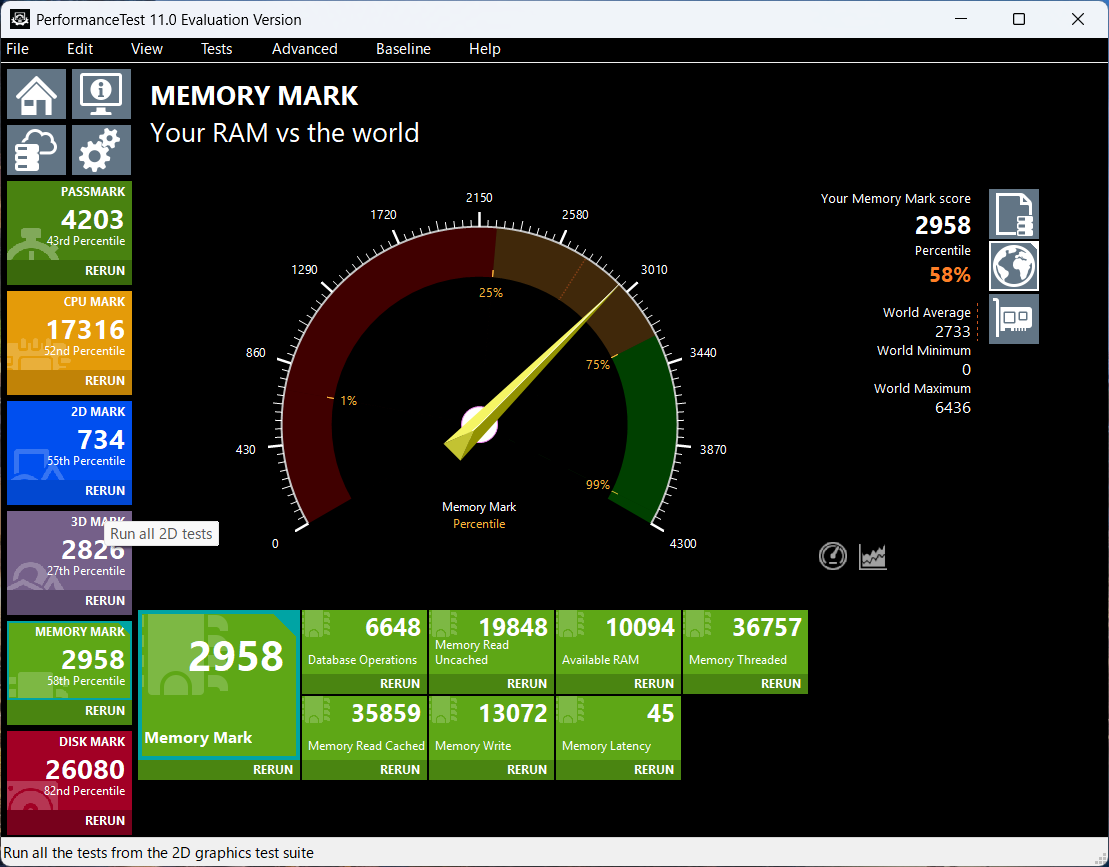Image resolution: width=1109 pixels, height=867 pixels.
Task: Select the 2D Mark score tile
Action: 69,442
